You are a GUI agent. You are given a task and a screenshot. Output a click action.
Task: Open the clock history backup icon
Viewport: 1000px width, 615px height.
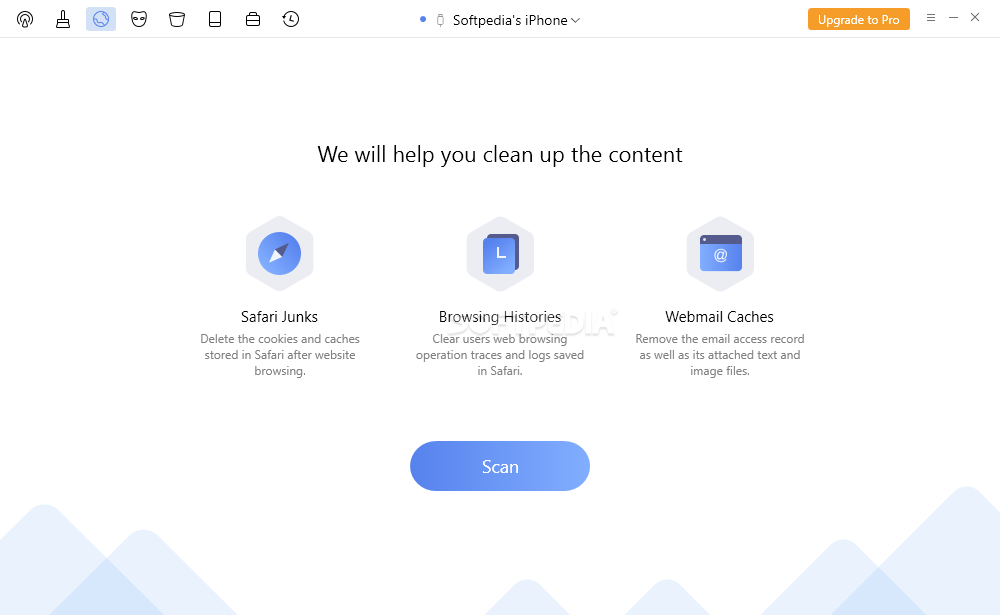291,20
